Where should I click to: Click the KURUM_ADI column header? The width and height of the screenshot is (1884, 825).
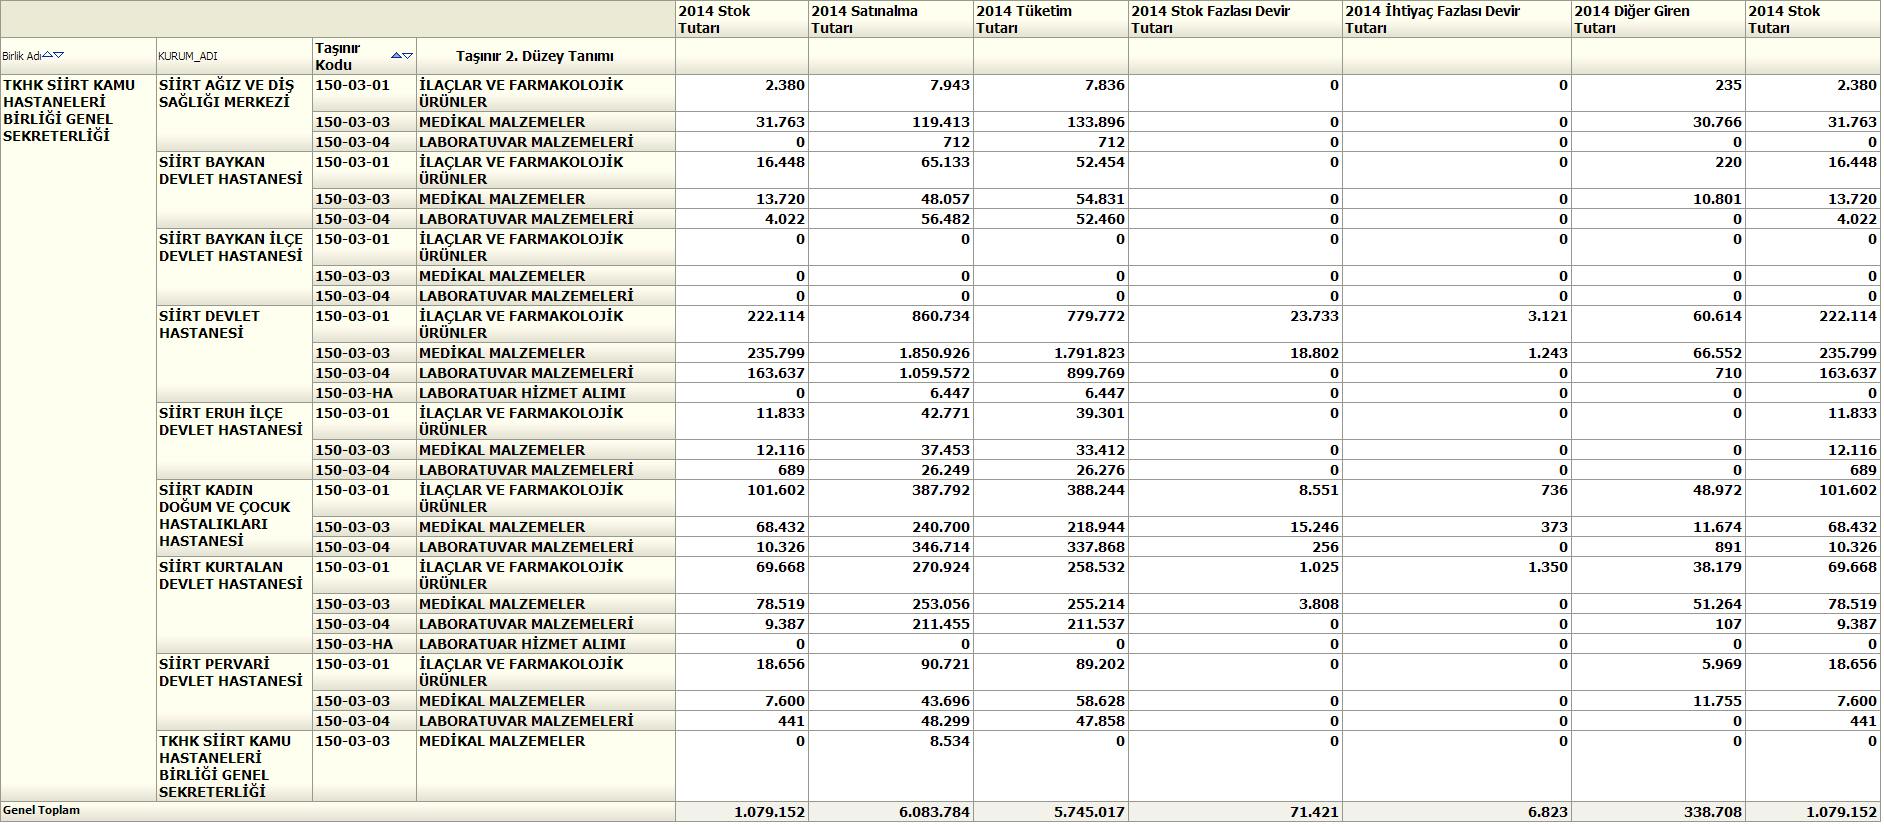tap(188, 56)
